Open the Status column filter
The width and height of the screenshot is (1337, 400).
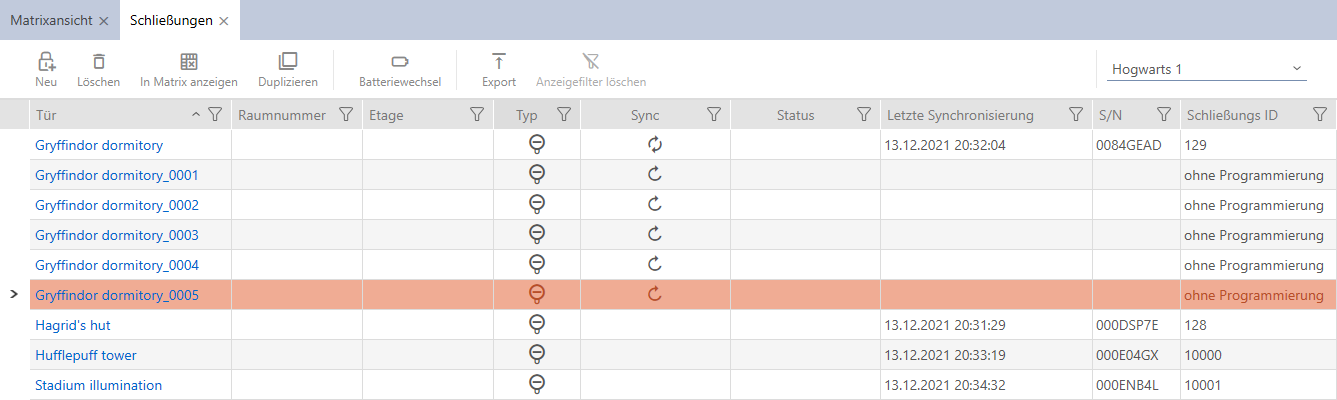coord(864,115)
